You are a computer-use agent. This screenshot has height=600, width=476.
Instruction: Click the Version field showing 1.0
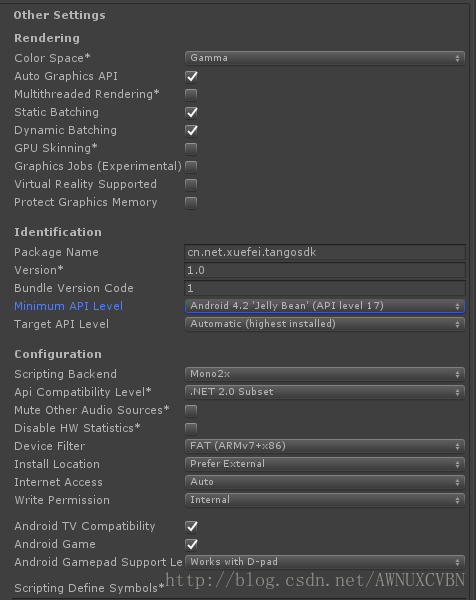(x=325, y=270)
